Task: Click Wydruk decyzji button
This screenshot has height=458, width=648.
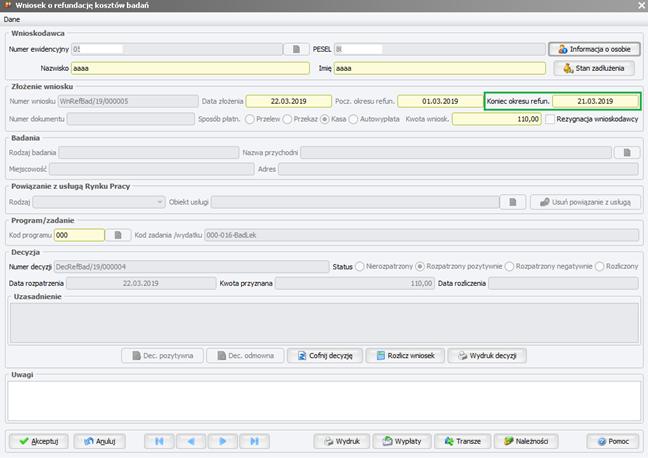Action: coord(487,355)
